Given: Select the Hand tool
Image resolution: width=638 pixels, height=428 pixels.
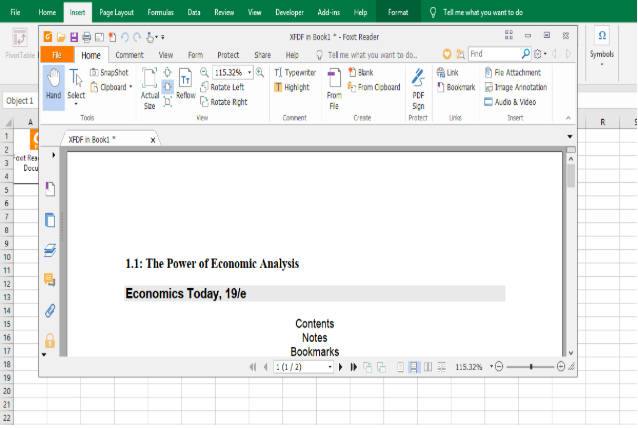Looking at the screenshot, I should coord(53,87).
